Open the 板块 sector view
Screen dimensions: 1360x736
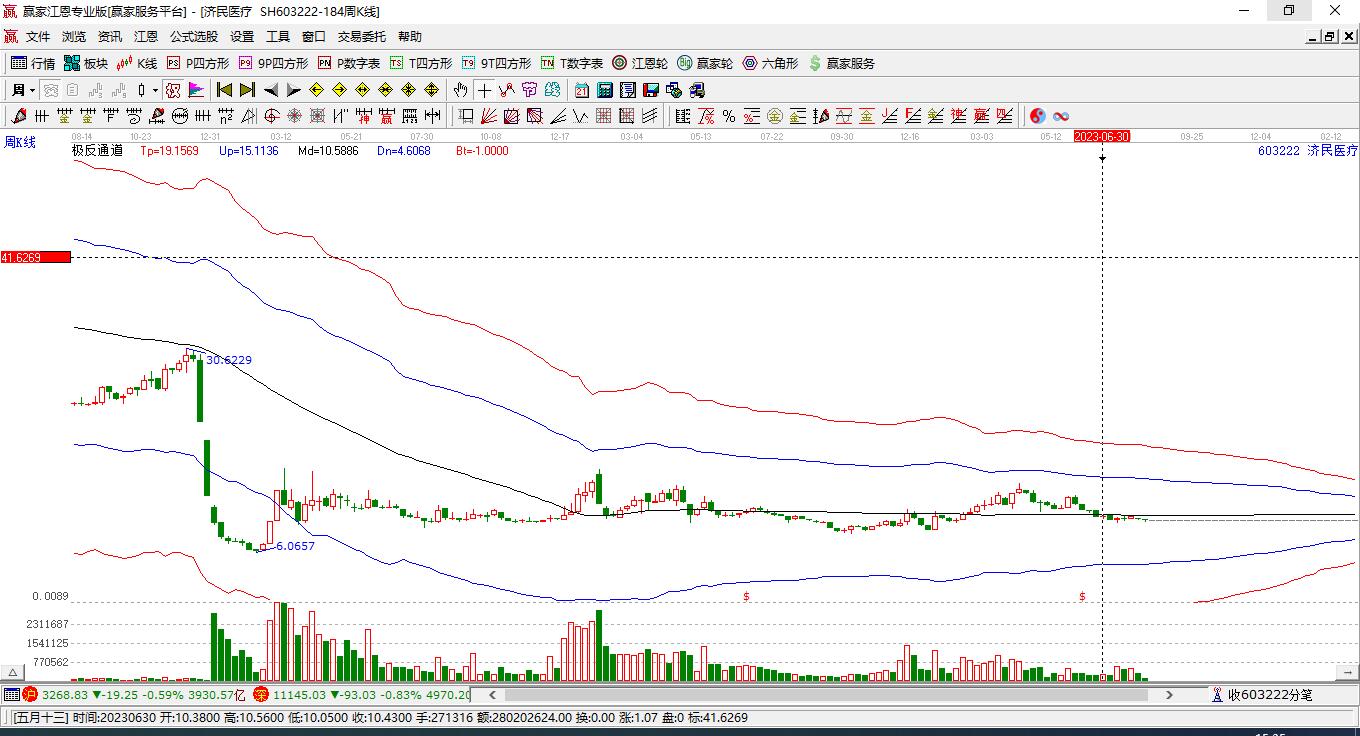click(x=86, y=63)
